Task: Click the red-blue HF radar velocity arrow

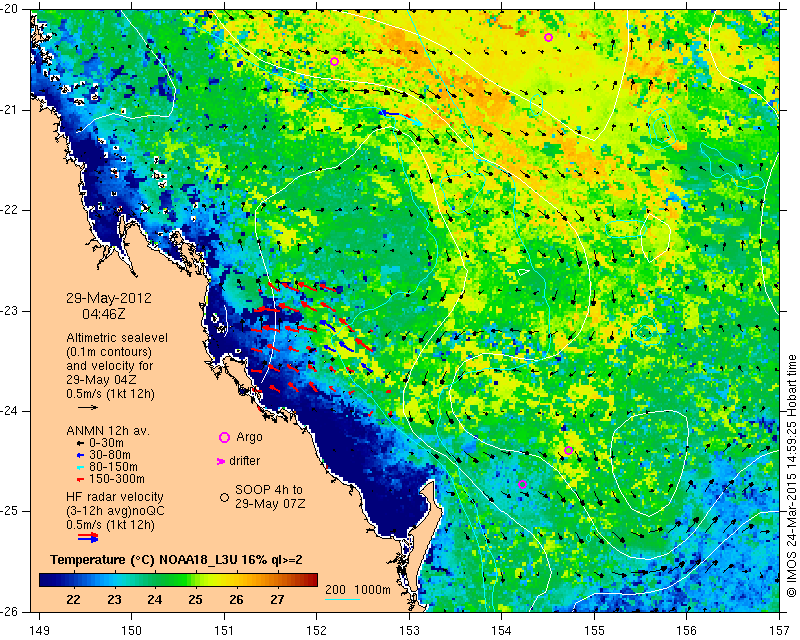Action: point(88,537)
